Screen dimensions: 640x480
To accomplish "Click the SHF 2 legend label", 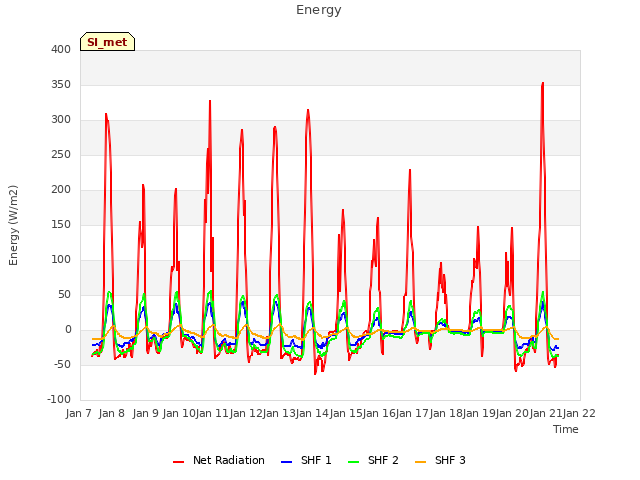I will [x=383, y=460].
